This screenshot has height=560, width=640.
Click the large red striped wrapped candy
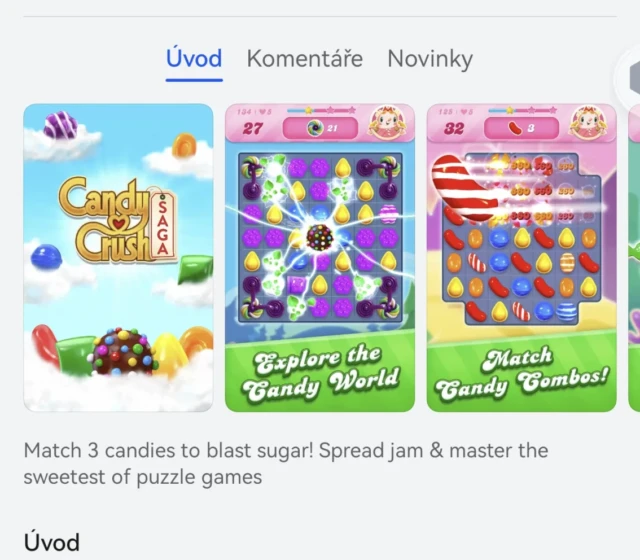pyautogui.click(x=462, y=188)
